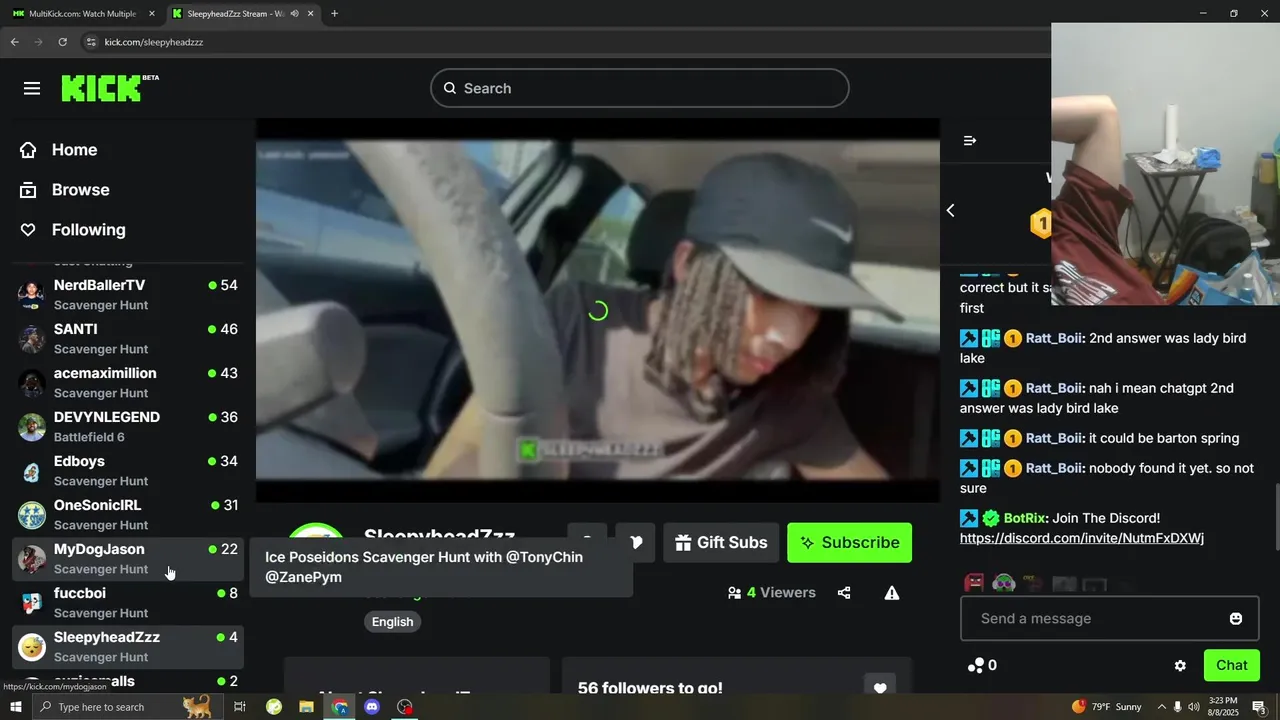
Task: Open the Discord invite link
Action: pos(1082,538)
